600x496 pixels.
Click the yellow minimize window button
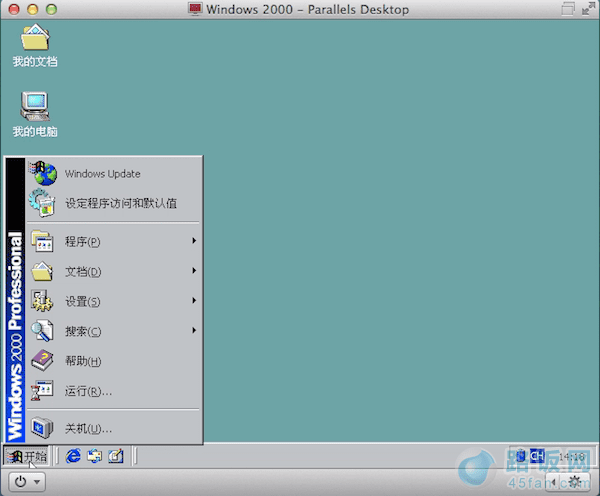coord(33,9)
